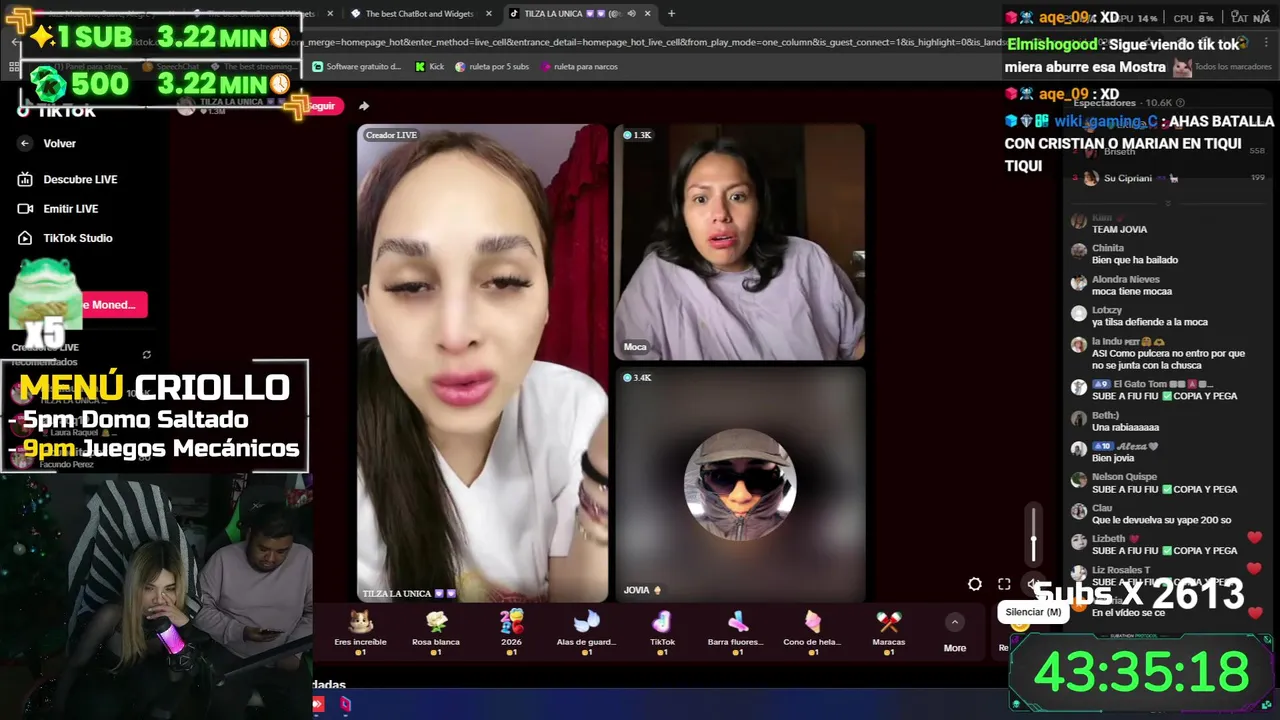1280x720 pixels.
Task: Open ruleta por 5 subs bookmark
Action: click(492, 67)
